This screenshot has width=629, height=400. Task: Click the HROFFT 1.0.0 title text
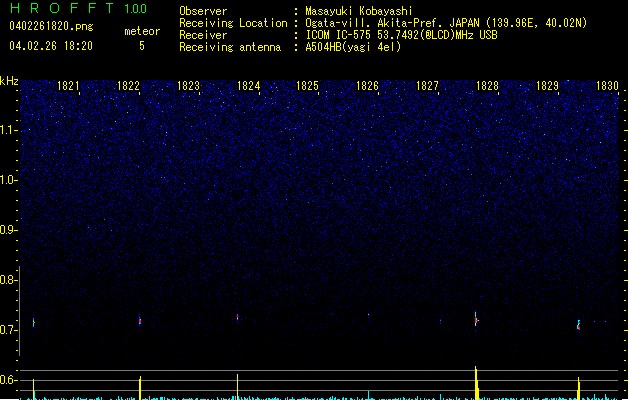[x=78, y=8]
